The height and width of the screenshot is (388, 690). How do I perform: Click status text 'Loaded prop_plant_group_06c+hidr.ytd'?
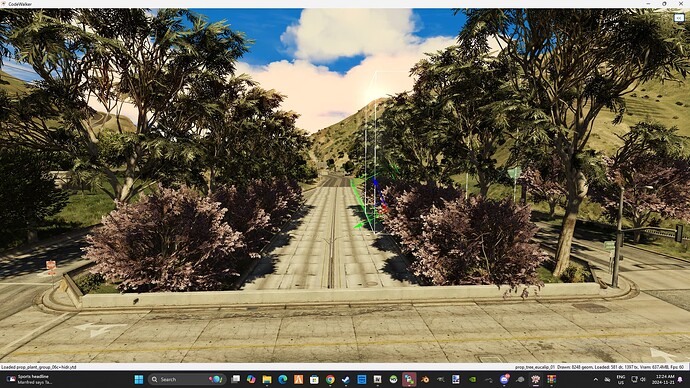[38, 367]
